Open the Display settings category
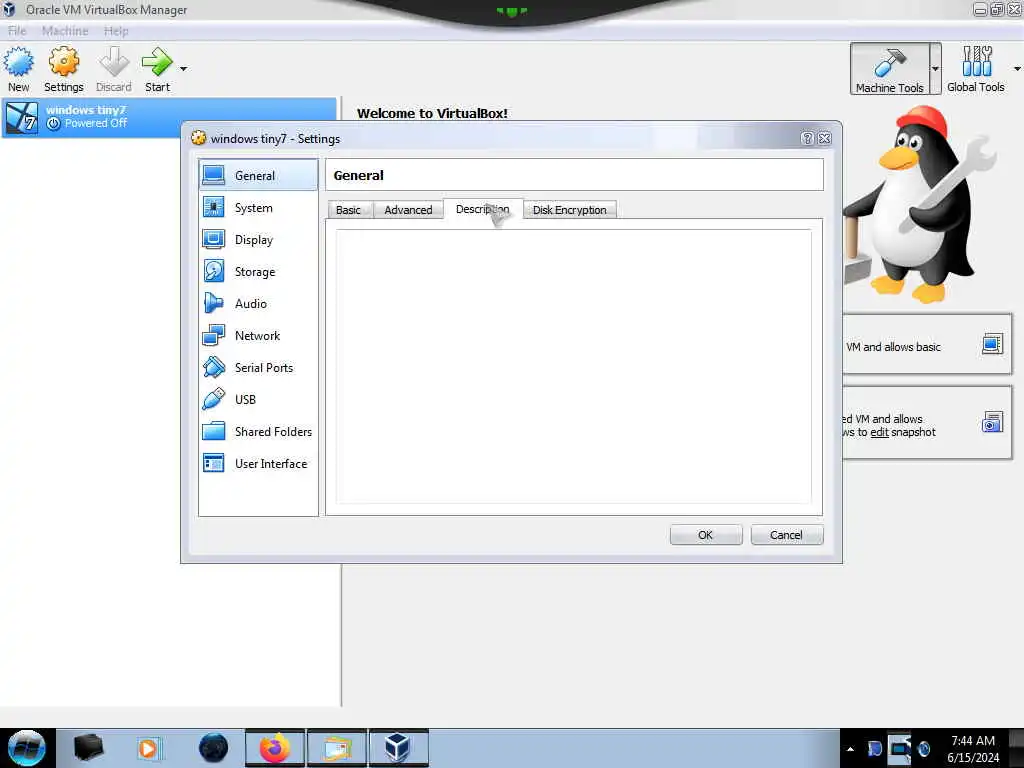 259,240
